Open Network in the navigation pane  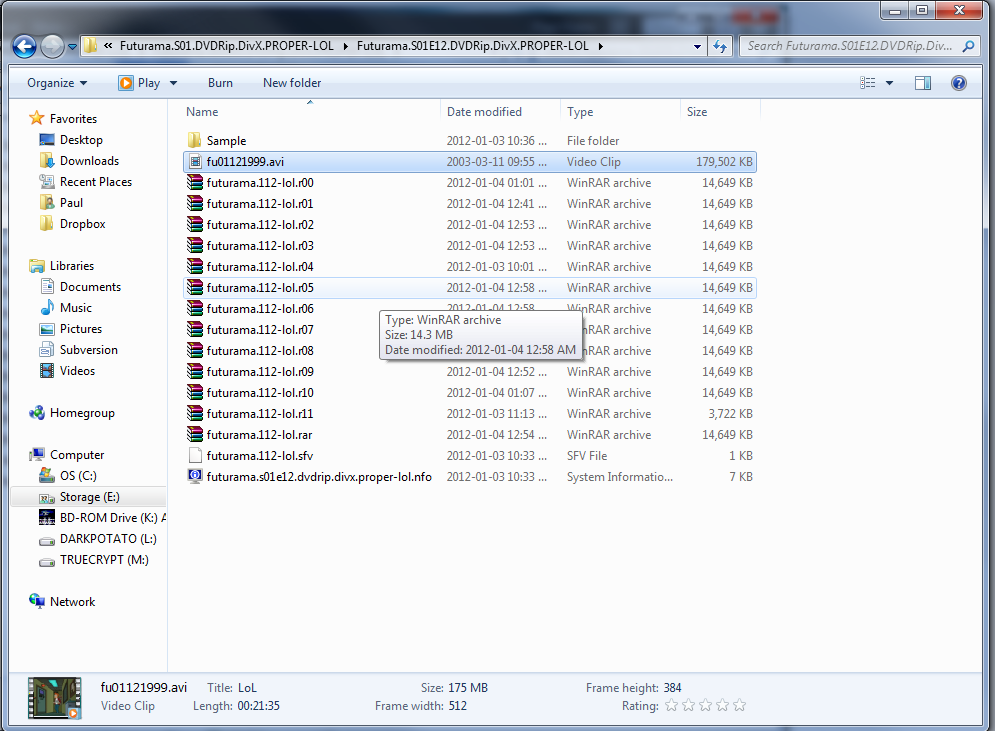pos(72,602)
